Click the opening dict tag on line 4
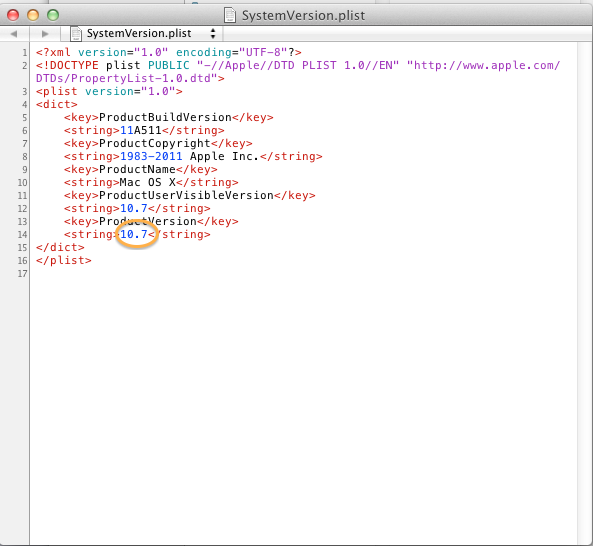 pos(56,104)
